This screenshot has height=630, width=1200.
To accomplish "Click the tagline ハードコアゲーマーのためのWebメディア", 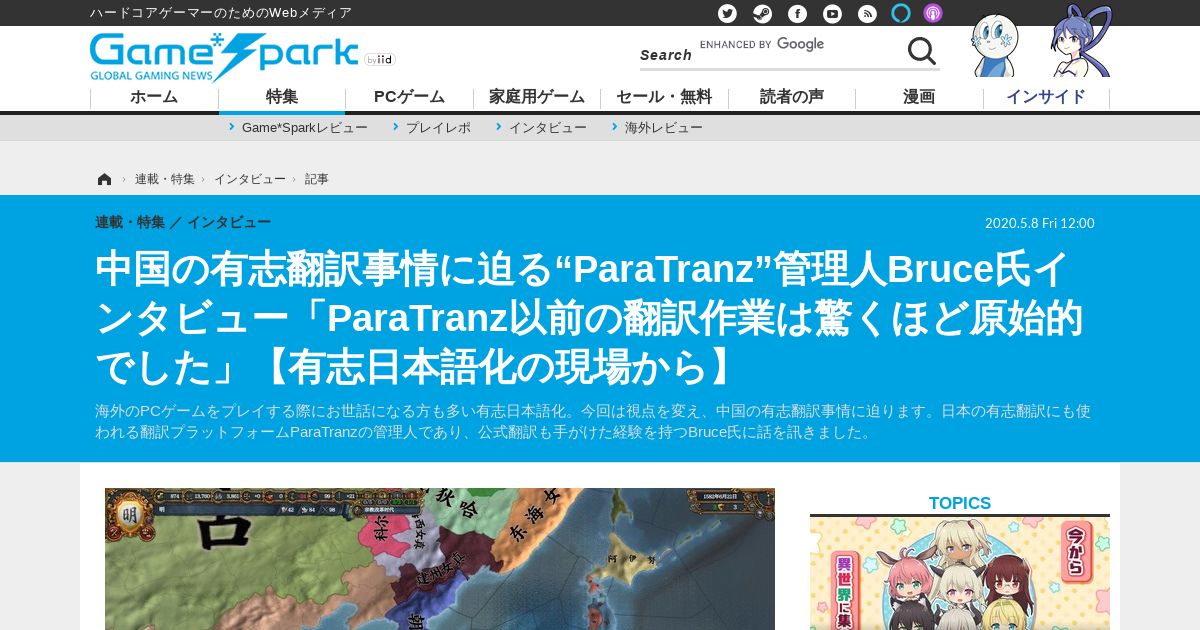I will point(221,13).
